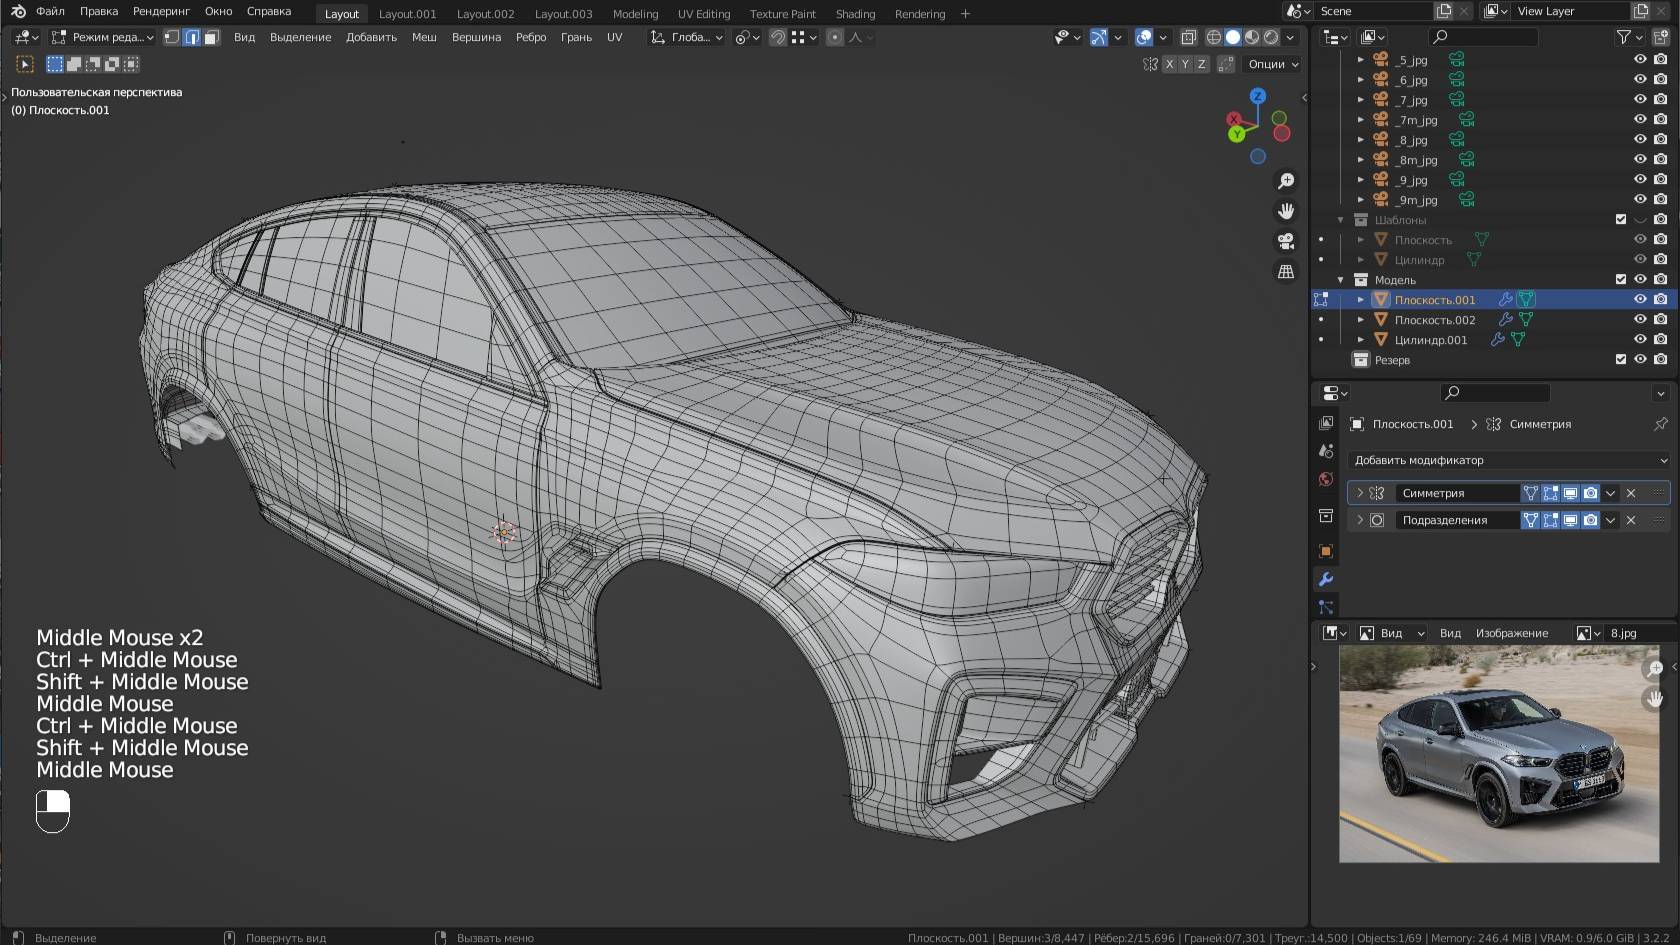Select Material Preview shading sphere icon
Image resolution: width=1680 pixels, height=945 pixels.
(x=1251, y=37)
